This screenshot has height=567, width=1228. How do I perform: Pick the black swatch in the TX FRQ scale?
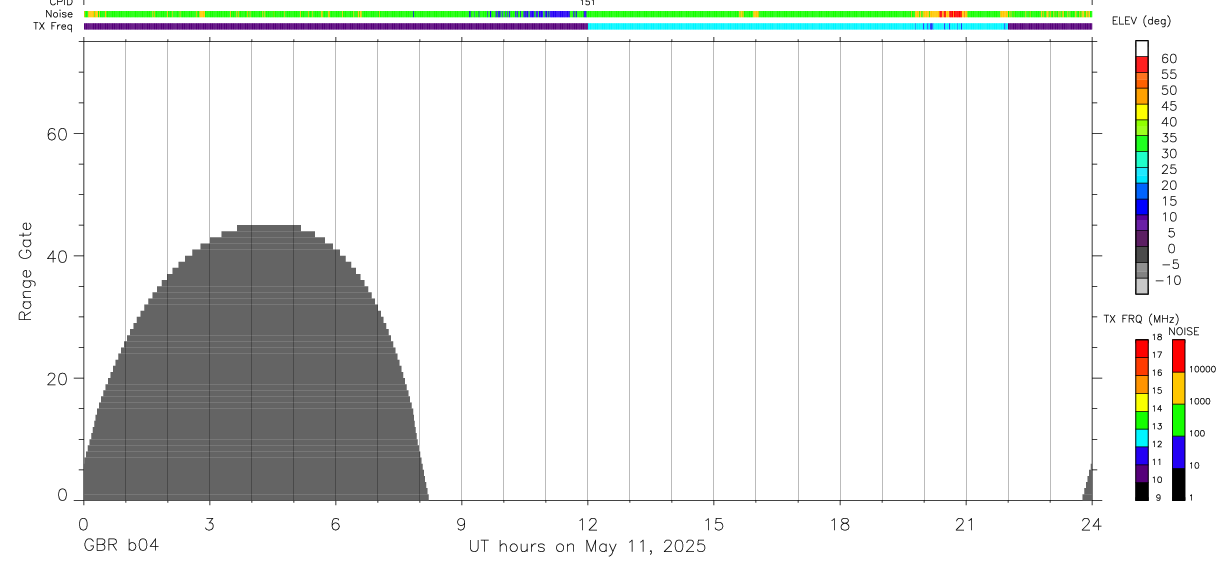pyautogui.click(x=1142, y=491)
